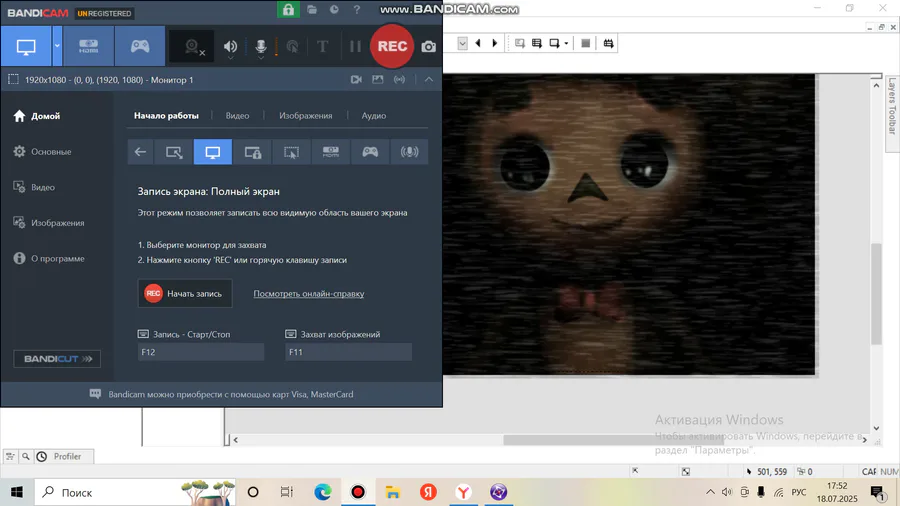Click capture area rectangle icon beside resolution
The image size is (900, 506).
coord(13,80)
